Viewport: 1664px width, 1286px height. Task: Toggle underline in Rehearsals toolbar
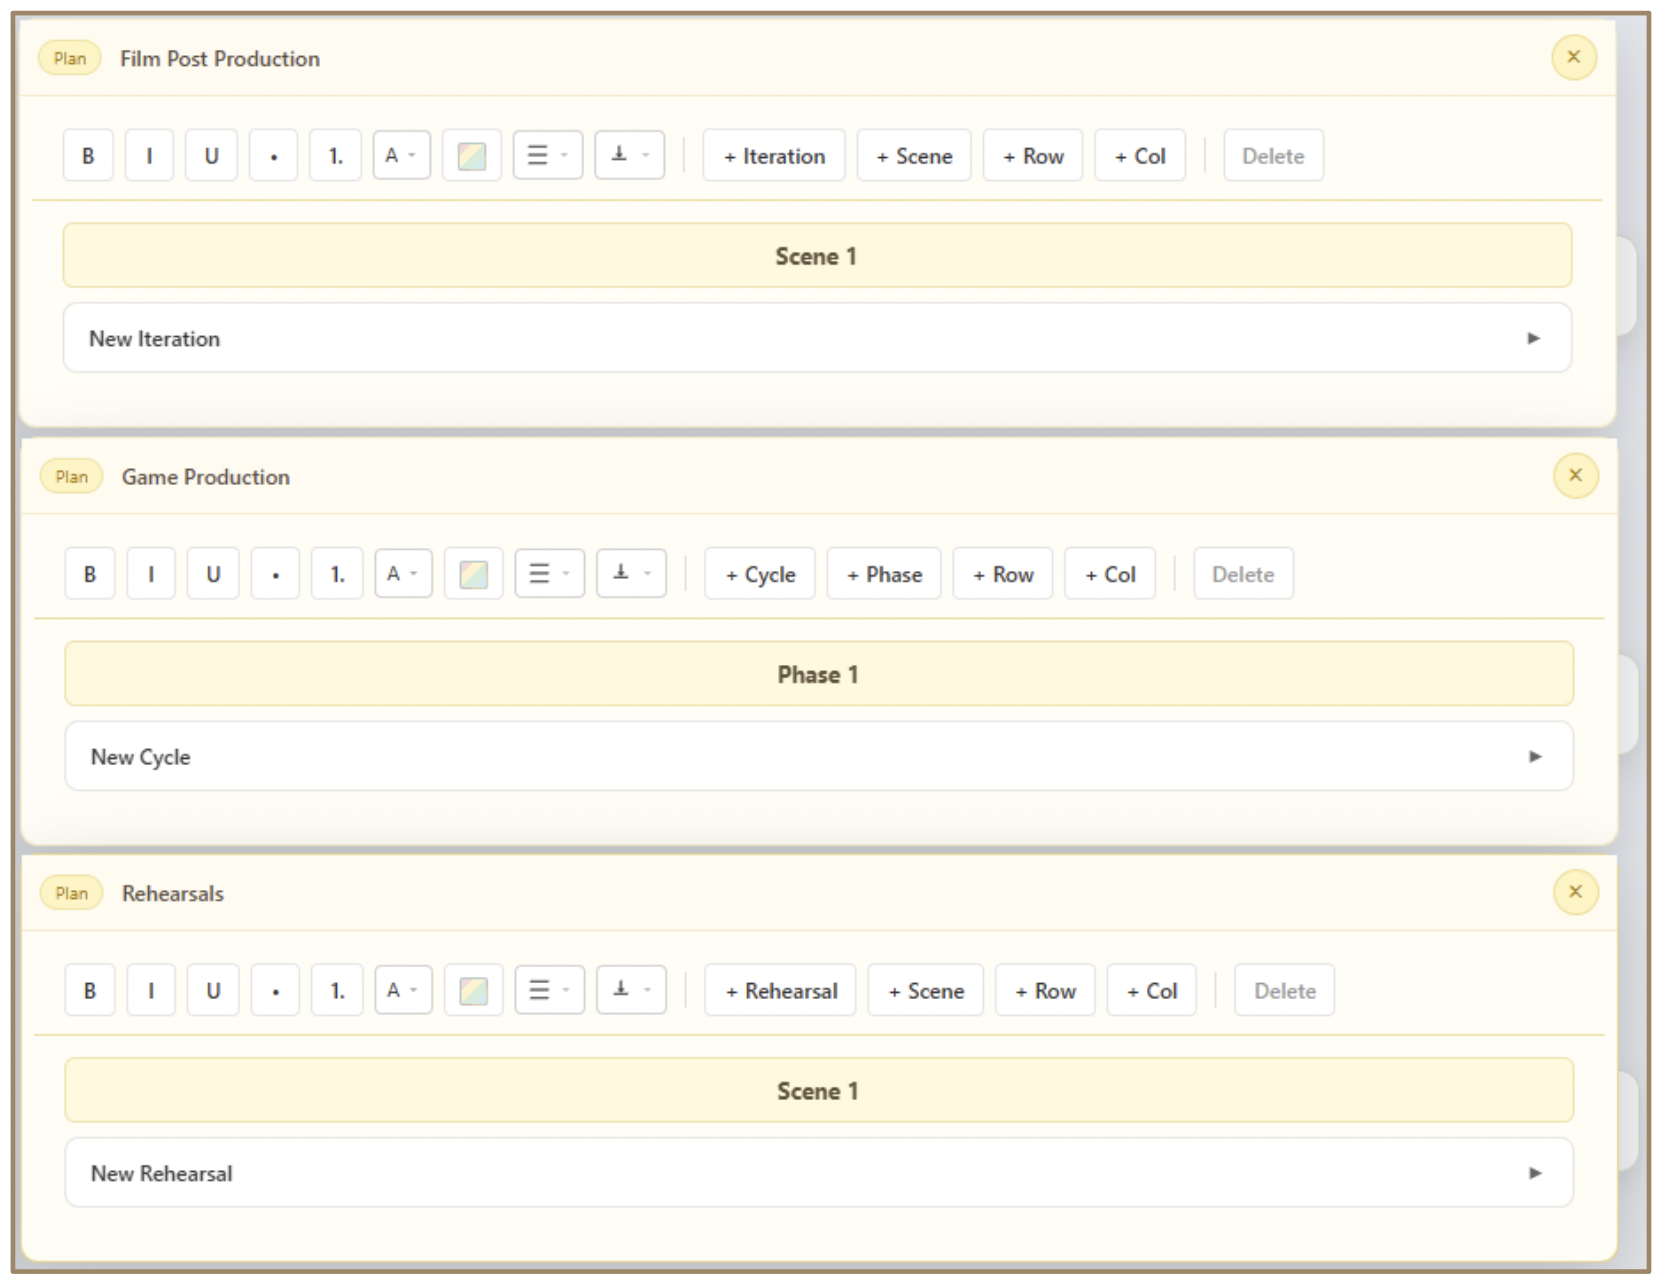(213, 990)
